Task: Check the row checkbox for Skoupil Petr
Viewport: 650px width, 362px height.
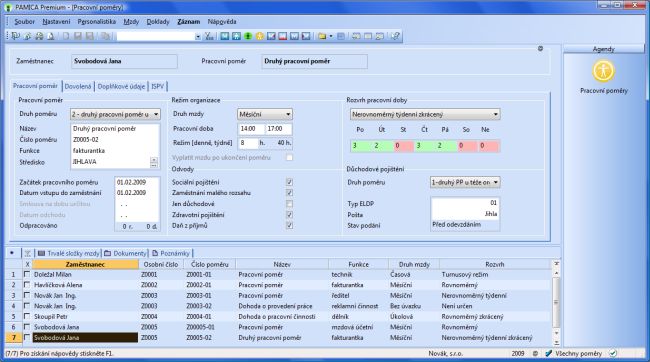Action: [27, 316]
